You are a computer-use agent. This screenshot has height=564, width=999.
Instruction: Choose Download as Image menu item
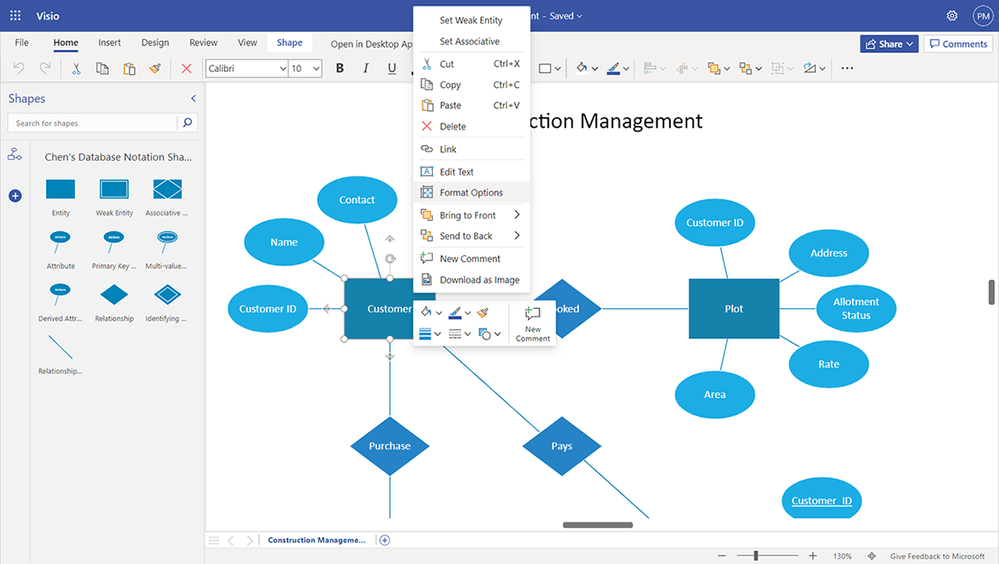click(x=471, y=280)
